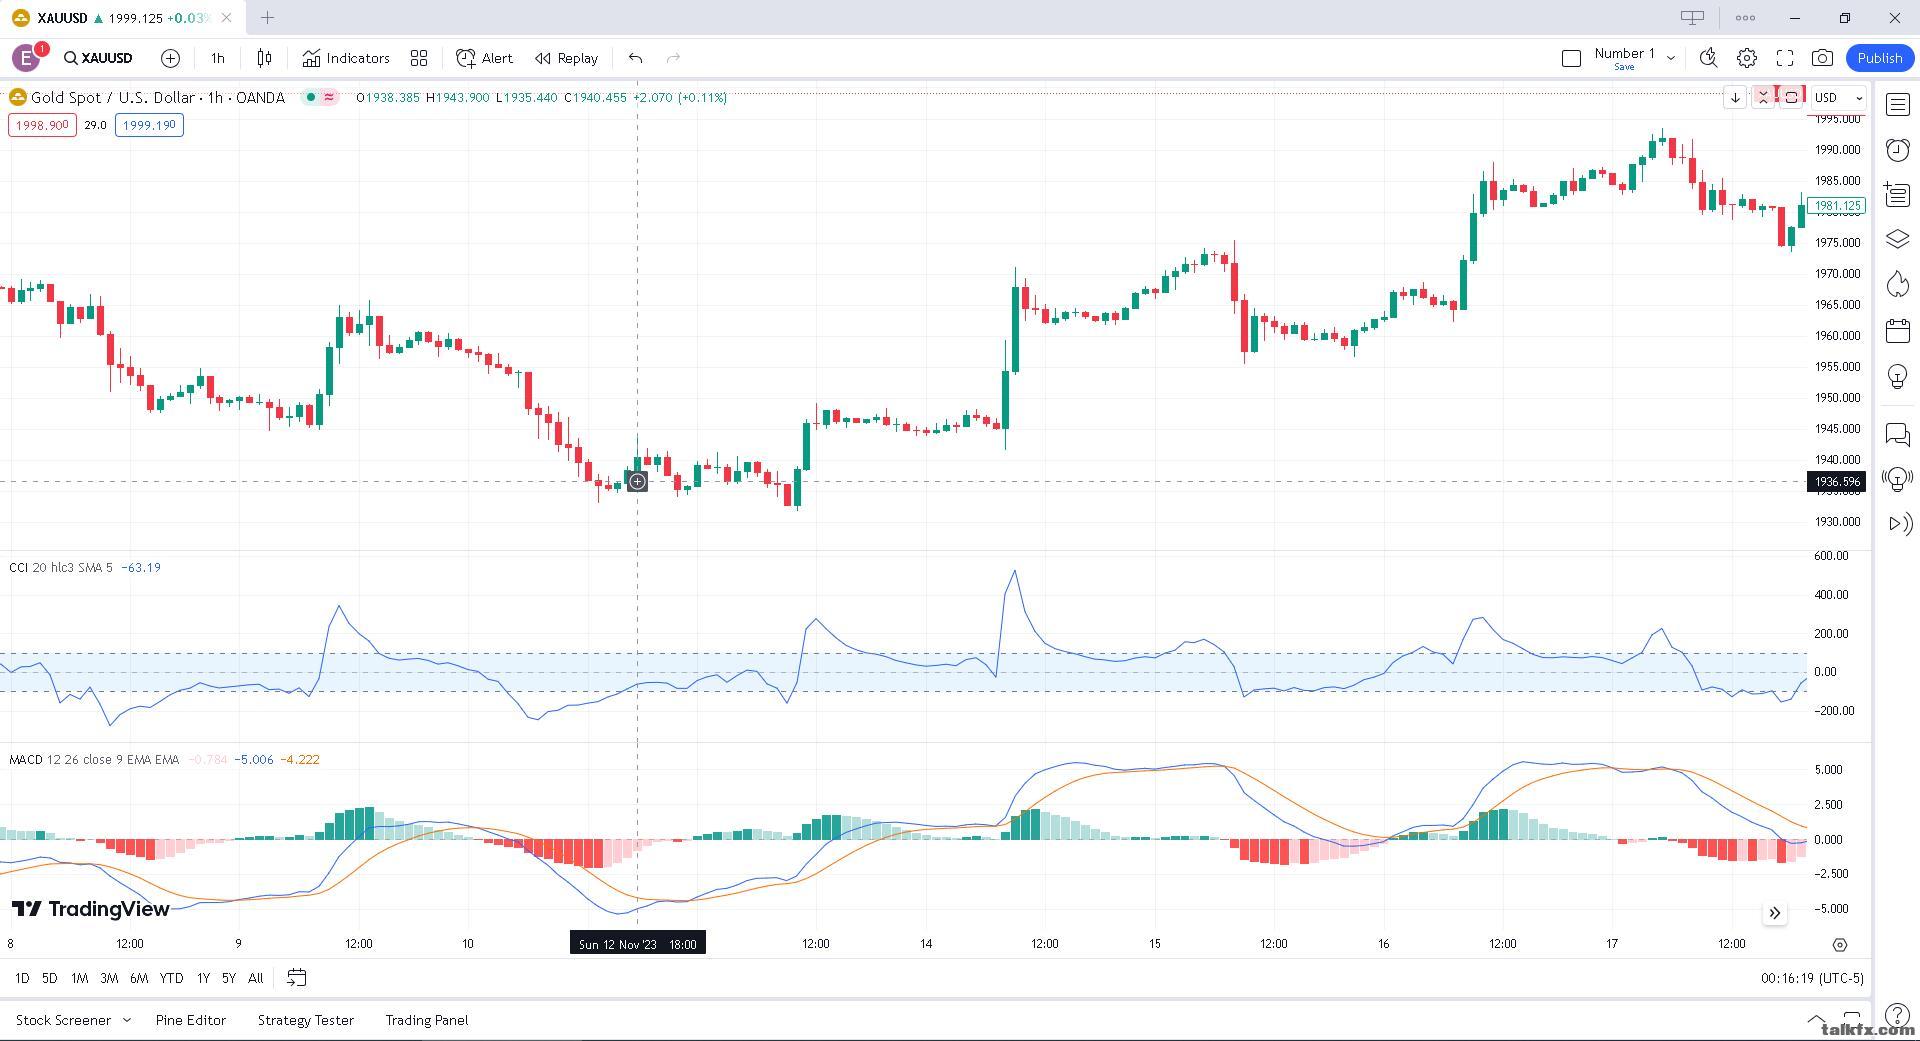Open the Watchlist panel icon
The image size is (1920, 1041).
coord(1897,104)
